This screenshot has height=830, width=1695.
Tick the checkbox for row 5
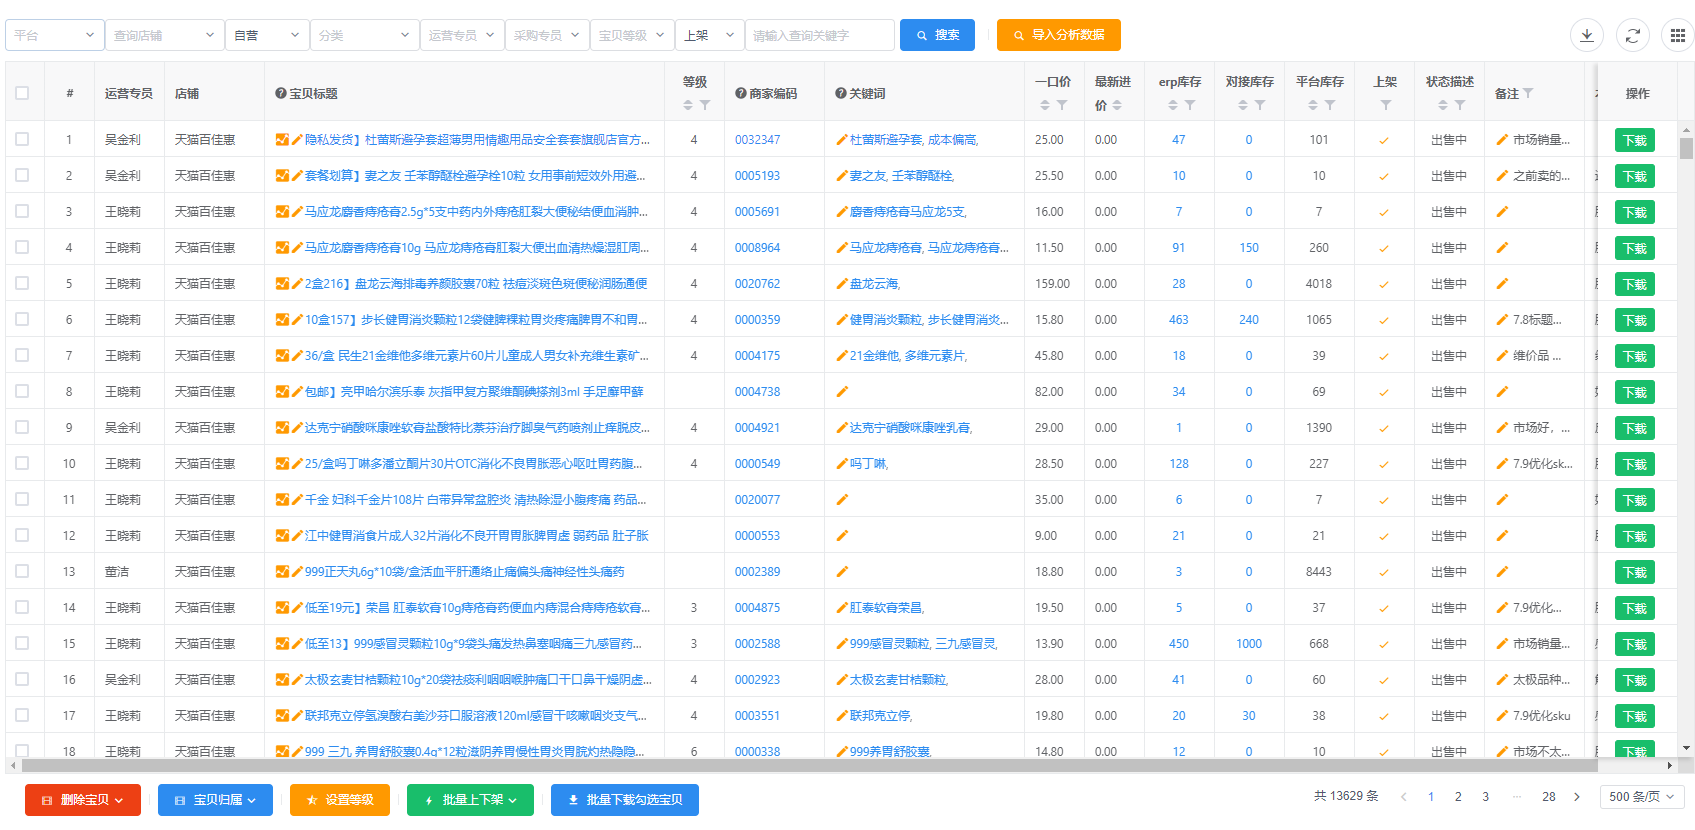point(22,284)
